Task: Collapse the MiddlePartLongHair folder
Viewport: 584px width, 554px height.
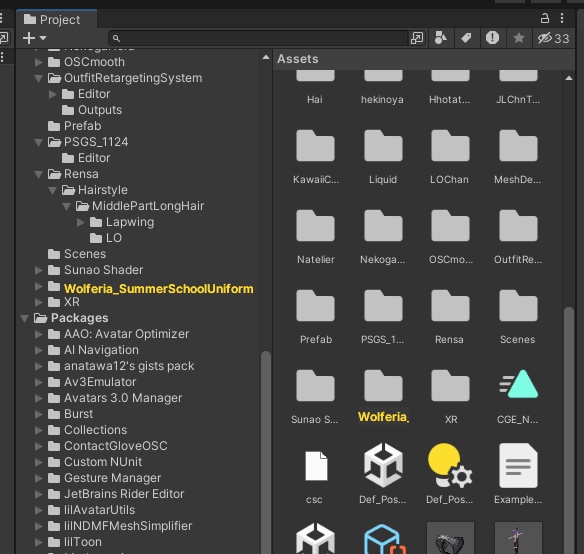Action: click(x=66, y=206)
